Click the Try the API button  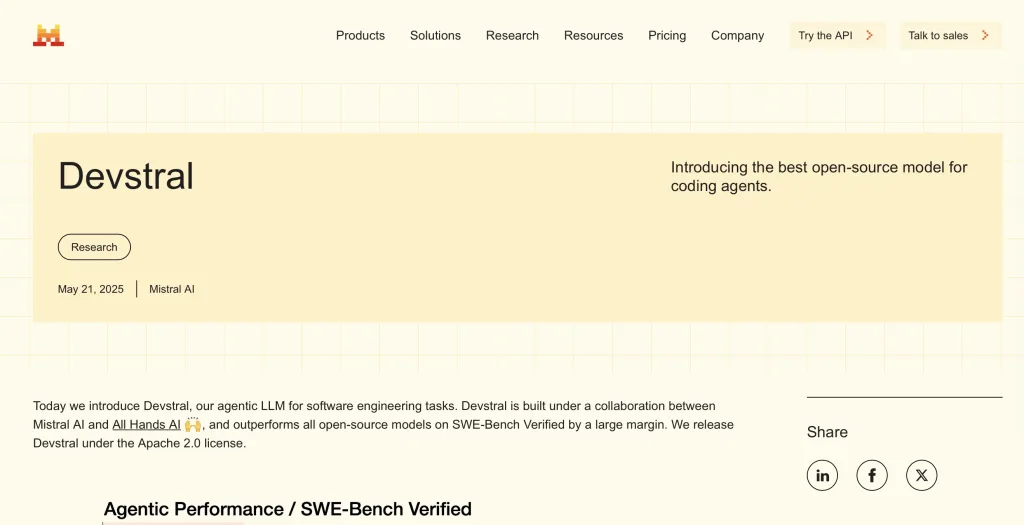tap(838, 35)
